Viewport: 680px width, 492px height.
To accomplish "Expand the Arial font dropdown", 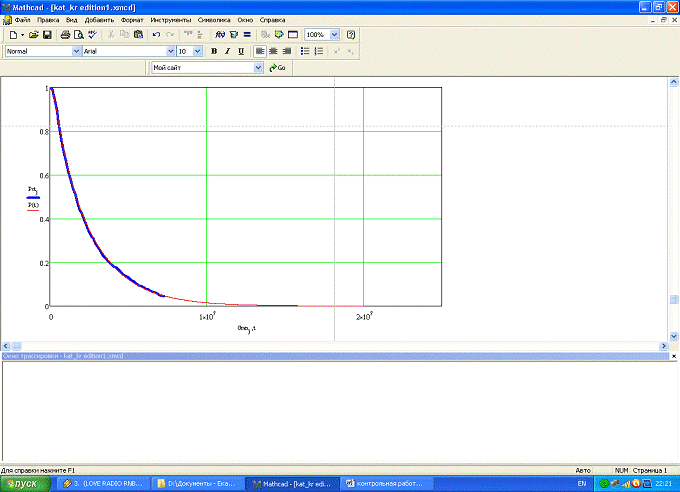I will 169,51.
